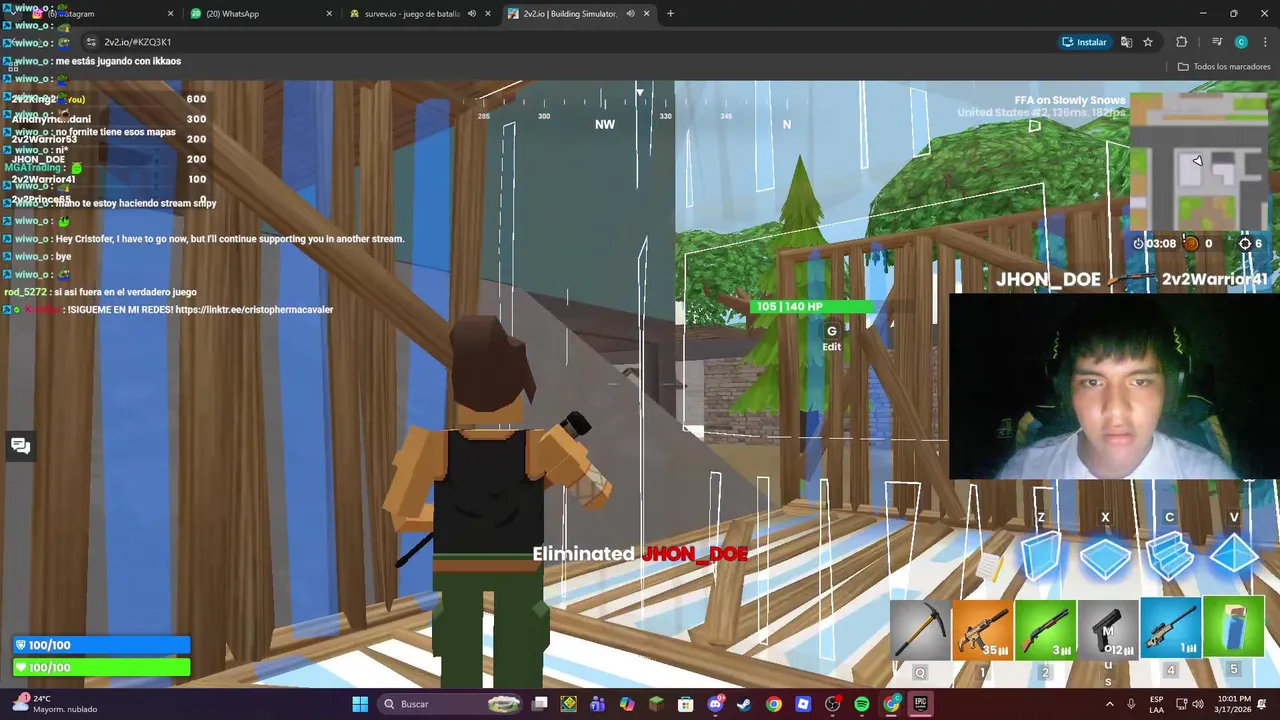Viewport: 1280px width, 720px height.
Task: Open Task View on the taskbar
Action: coord(540,704)
